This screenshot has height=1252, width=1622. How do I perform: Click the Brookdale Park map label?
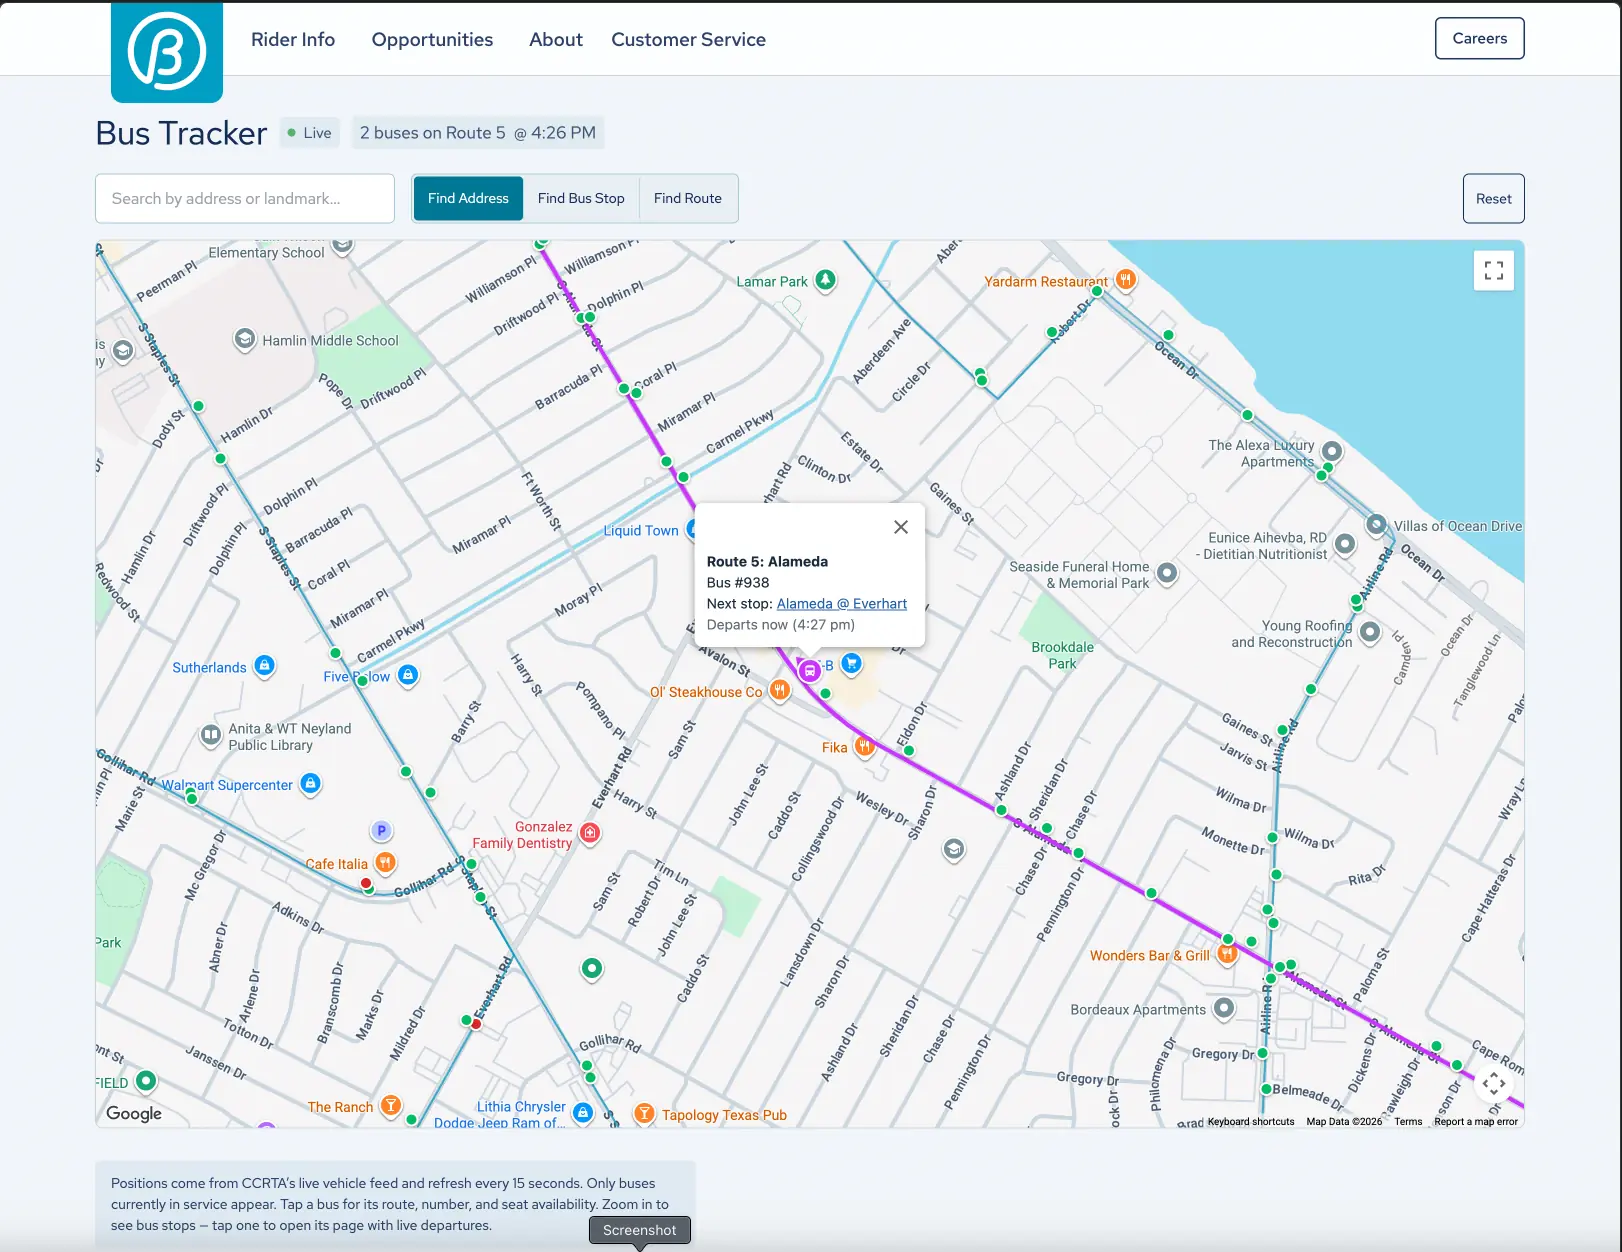(1062, 655)
